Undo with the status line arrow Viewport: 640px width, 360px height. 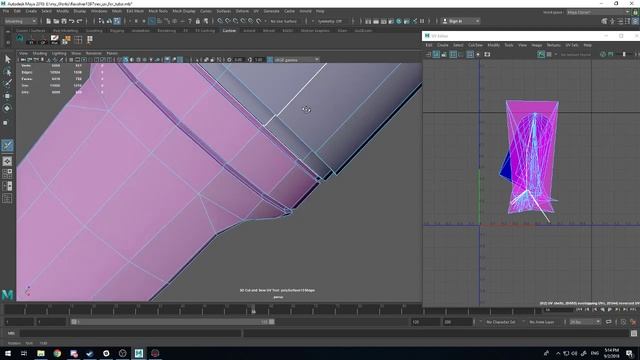72,21
